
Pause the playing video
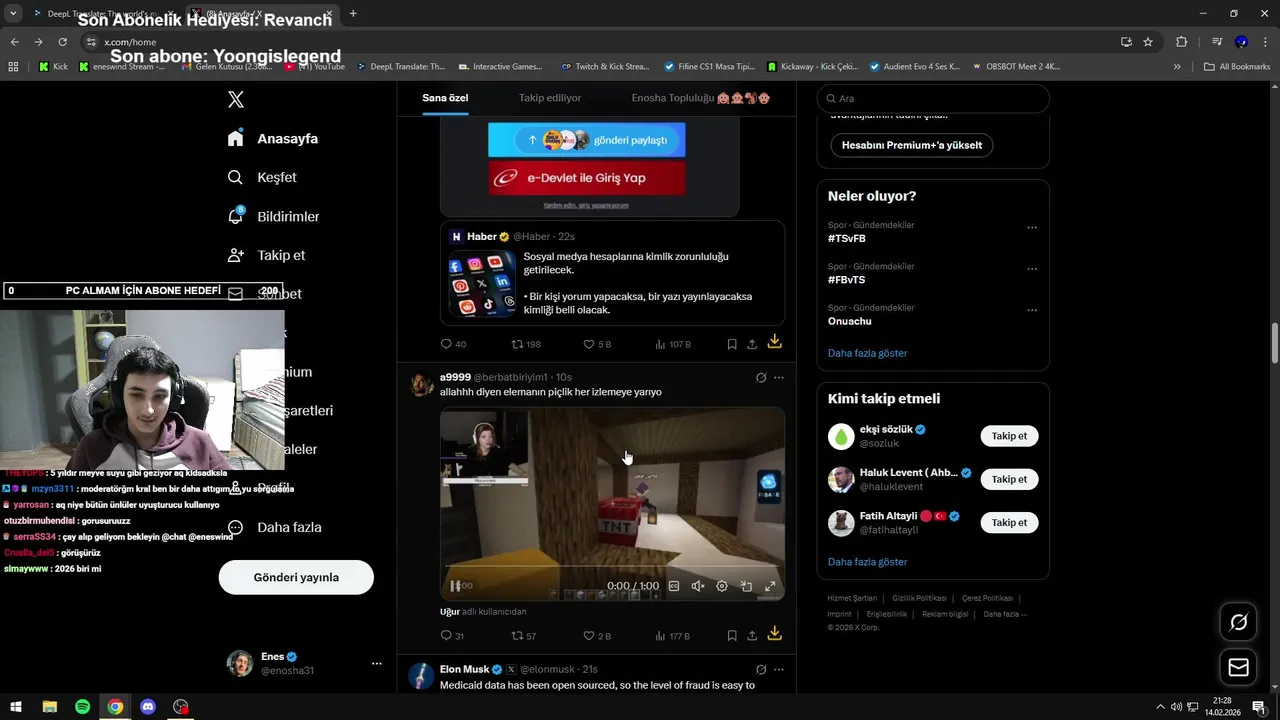tap(455, 586)
